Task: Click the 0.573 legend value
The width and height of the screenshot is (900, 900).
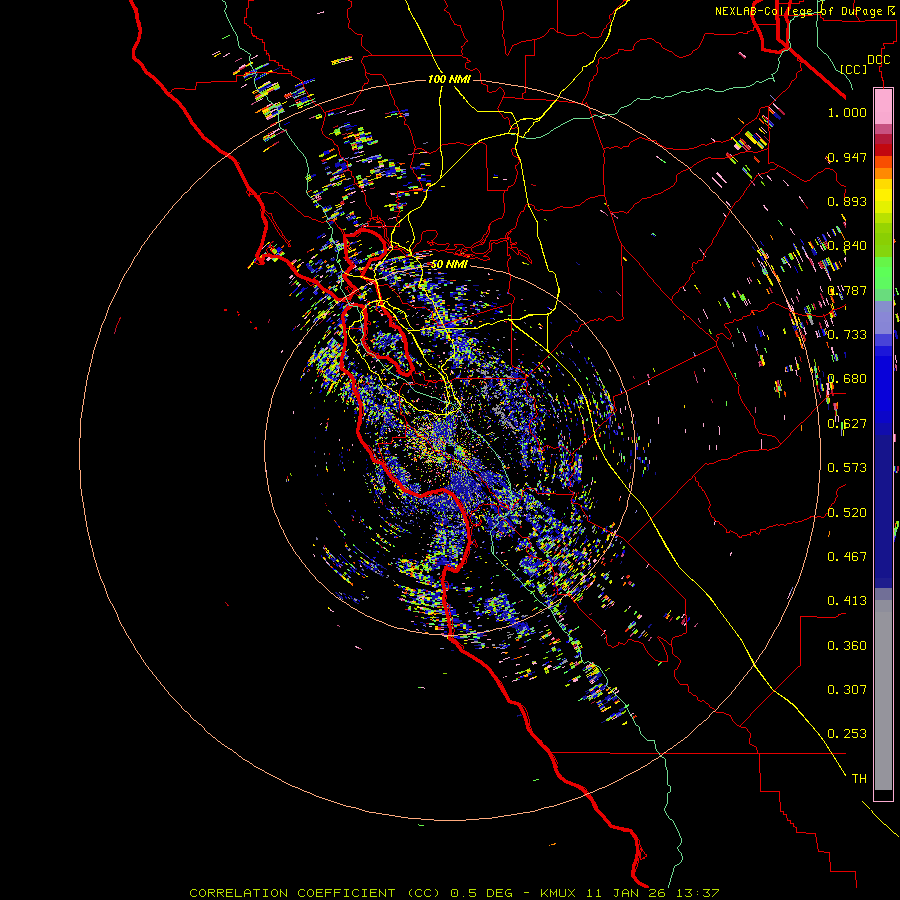Action: [847, 468]
